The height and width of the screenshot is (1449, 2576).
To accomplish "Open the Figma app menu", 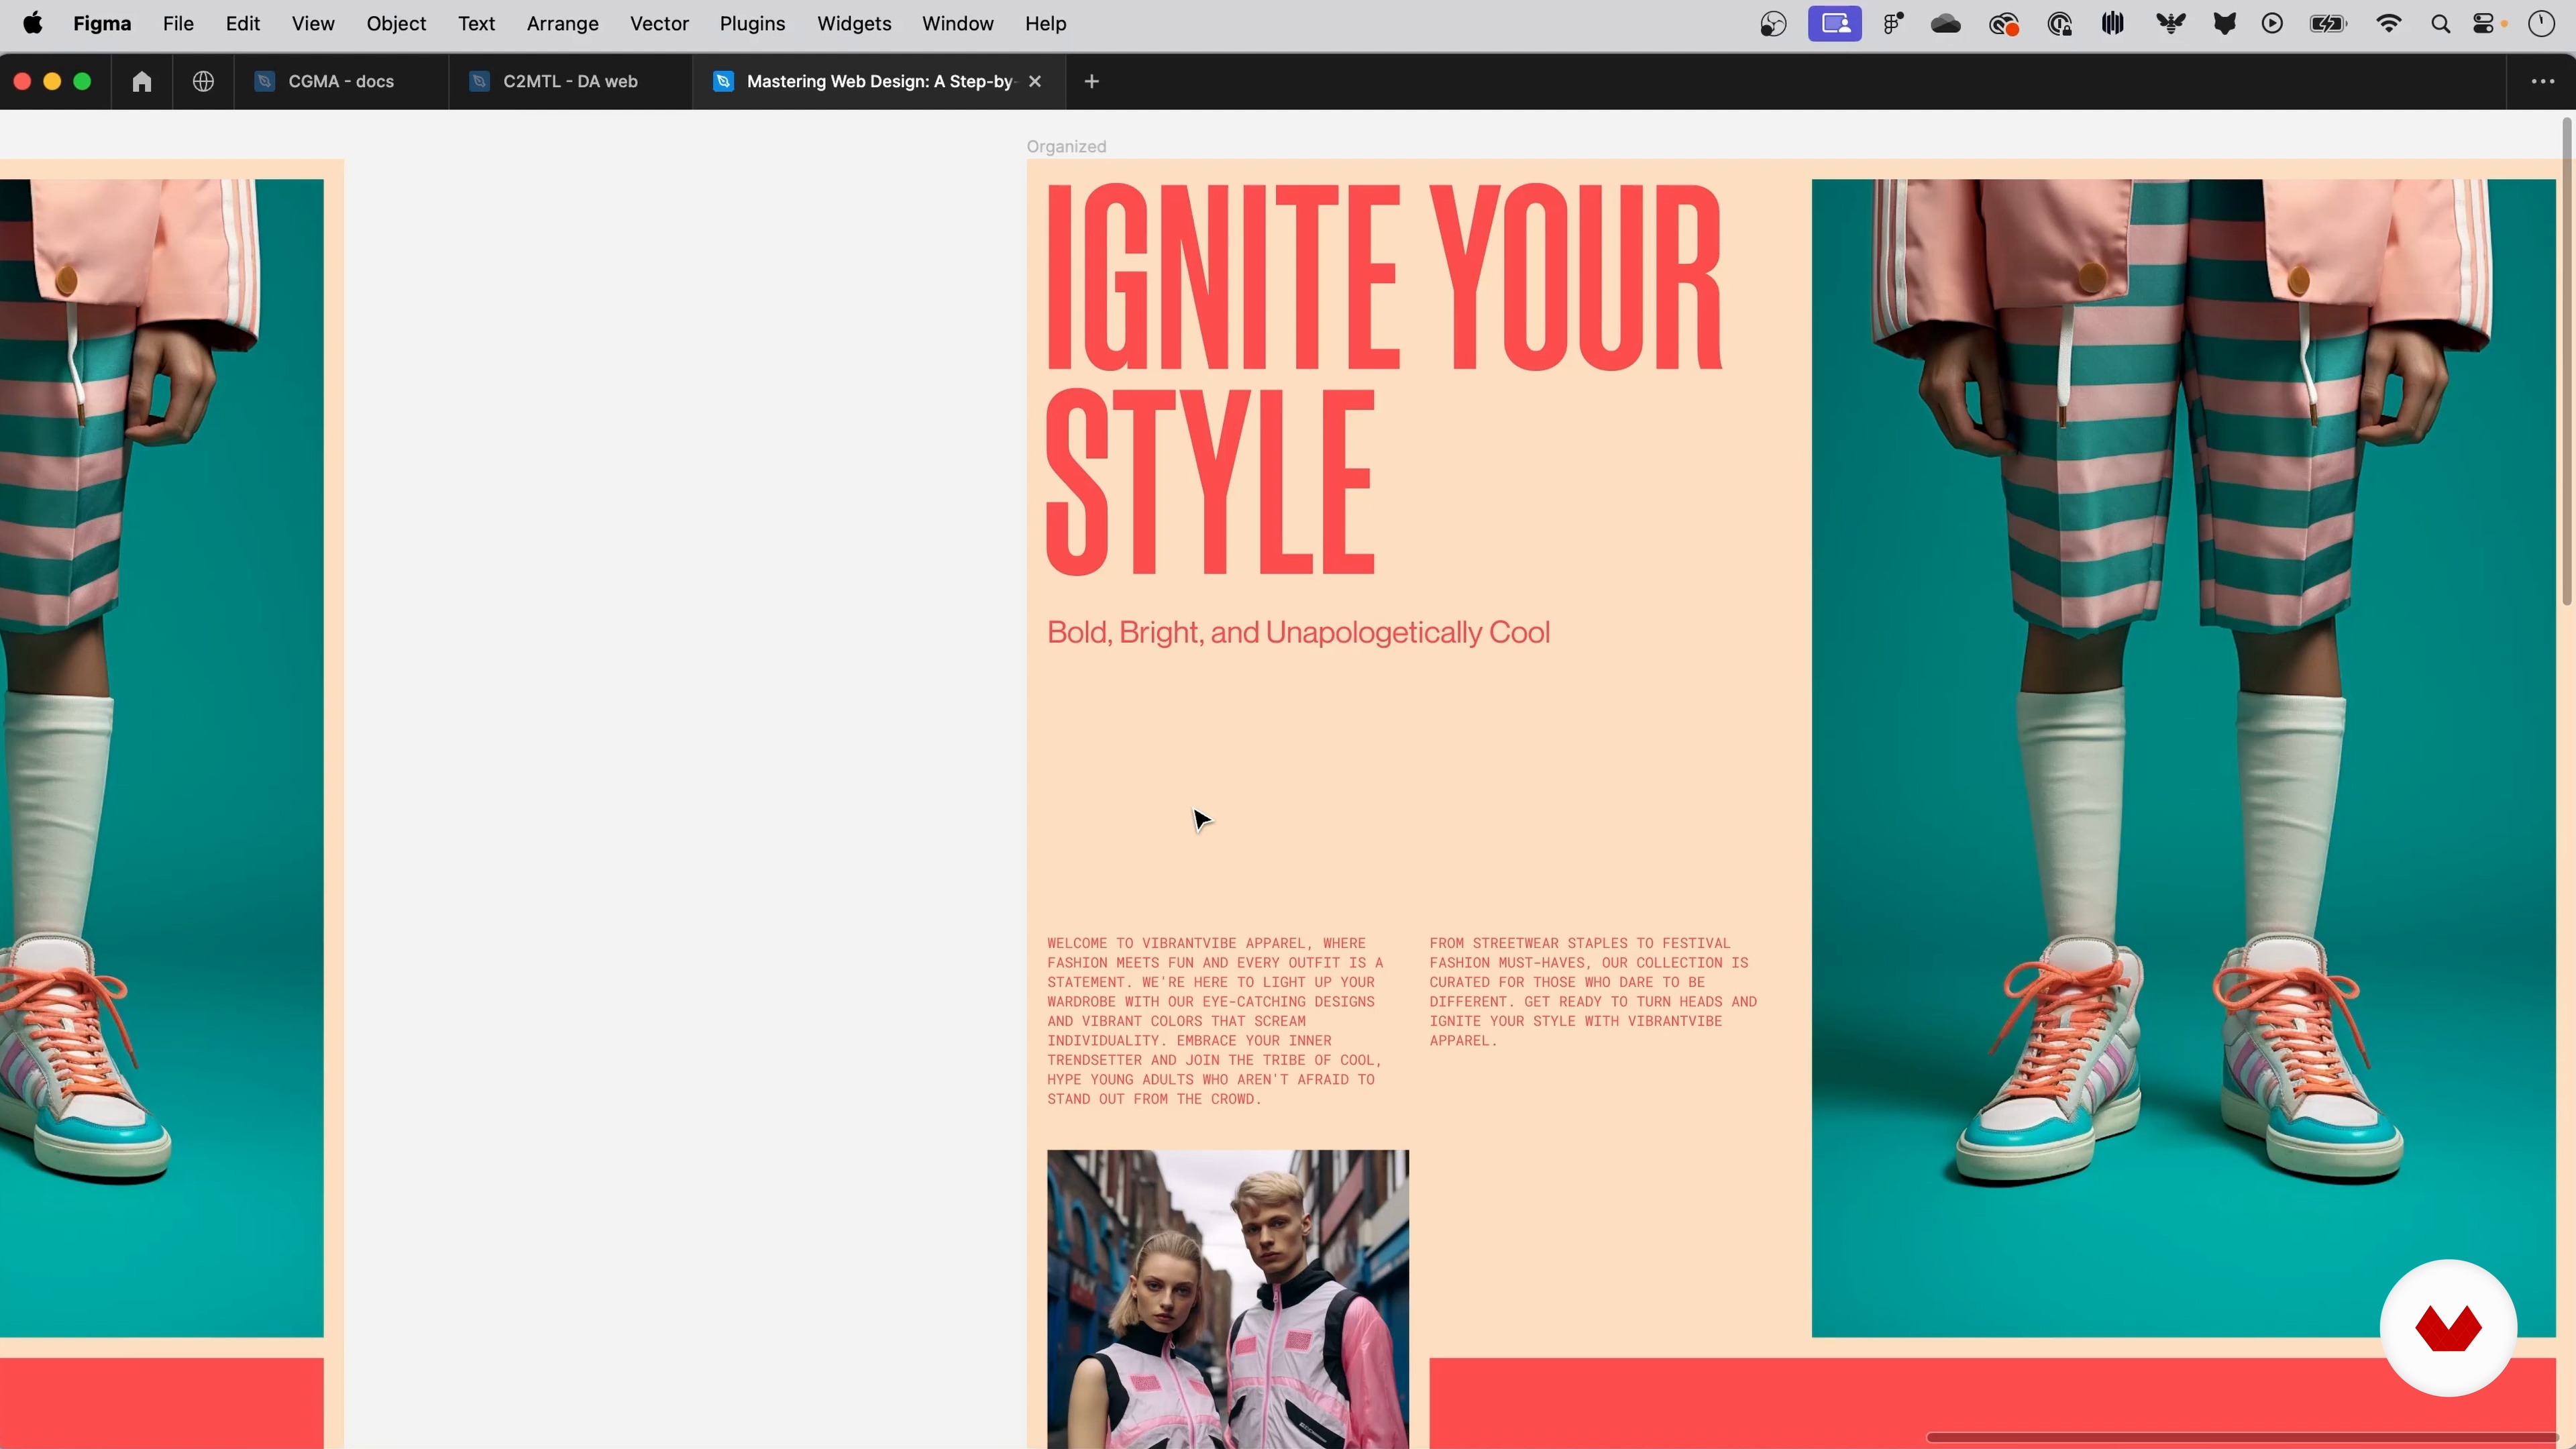I will click(x=102, y=23).
